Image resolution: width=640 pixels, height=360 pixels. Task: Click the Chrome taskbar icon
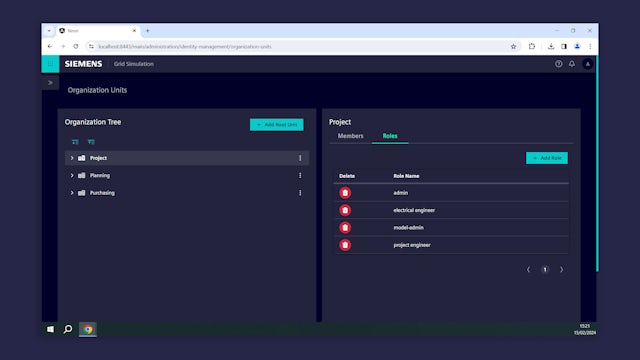pyautogui.click(x=88, y=329)
